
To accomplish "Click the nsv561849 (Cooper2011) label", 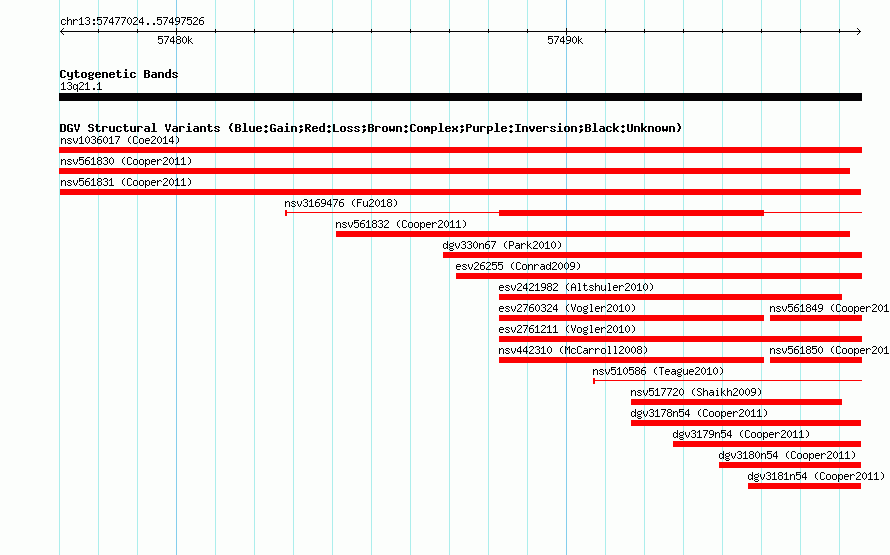I will pyautogui.click(x=829, y=308).
